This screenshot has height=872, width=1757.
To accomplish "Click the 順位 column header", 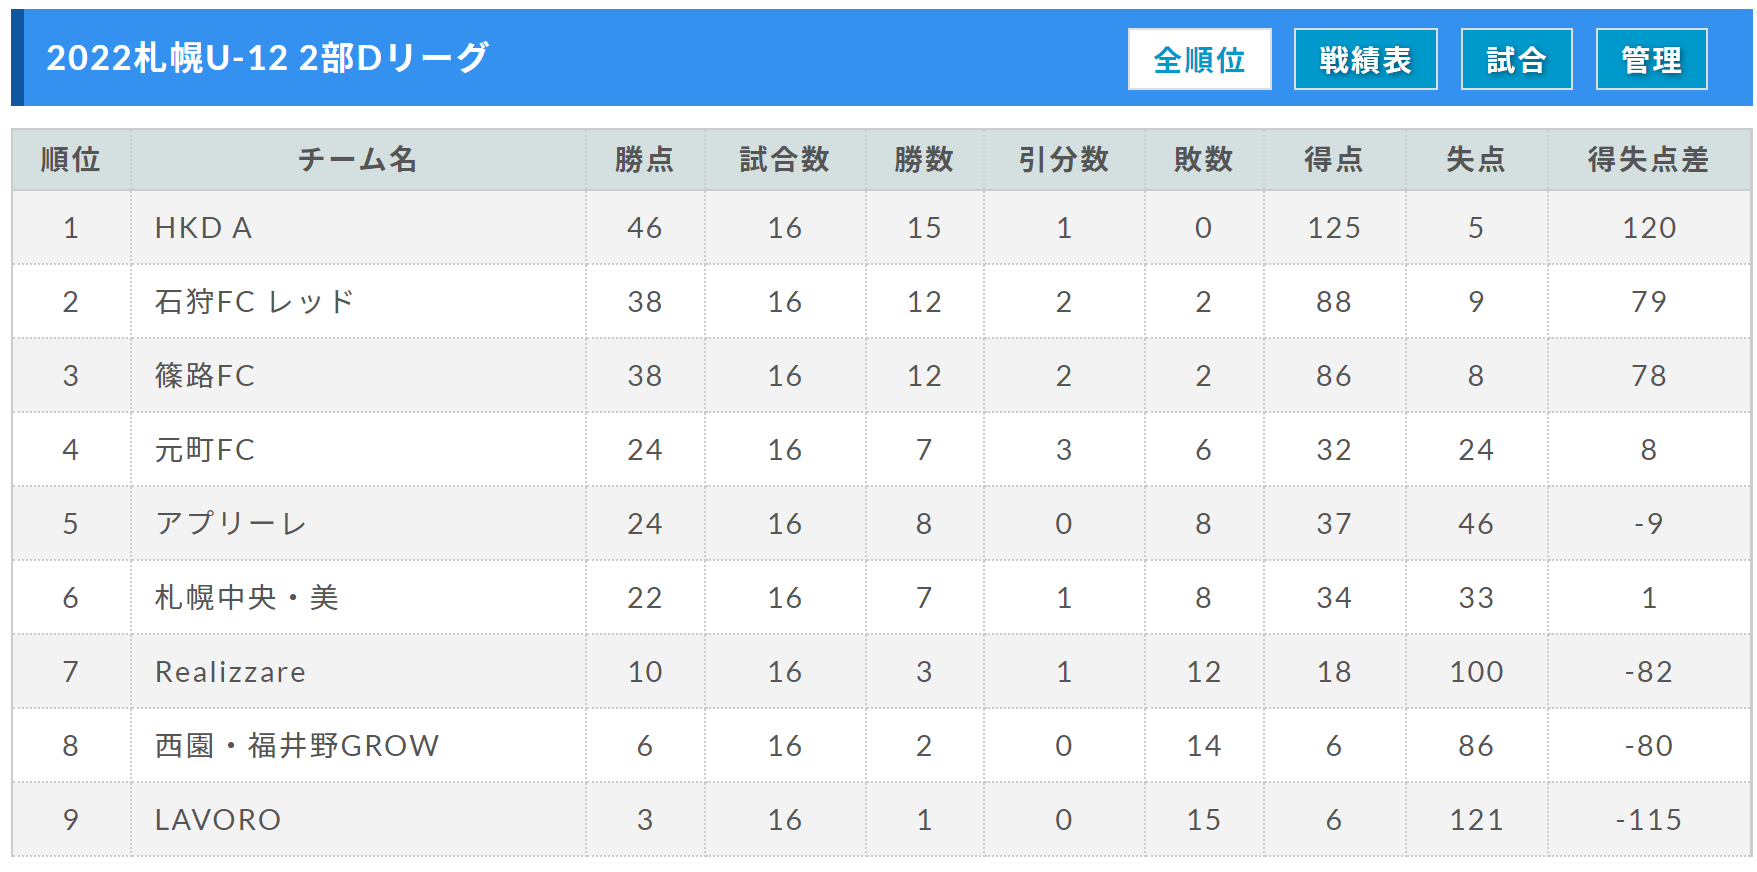I will [x=71, y=159].
